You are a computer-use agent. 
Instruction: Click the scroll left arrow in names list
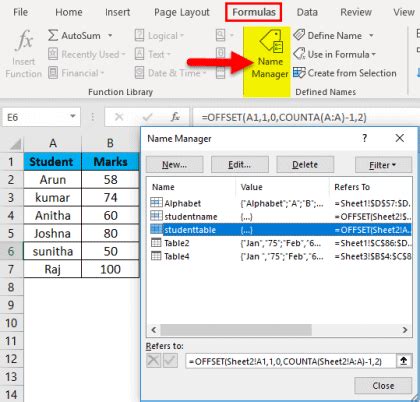(154, 330)
